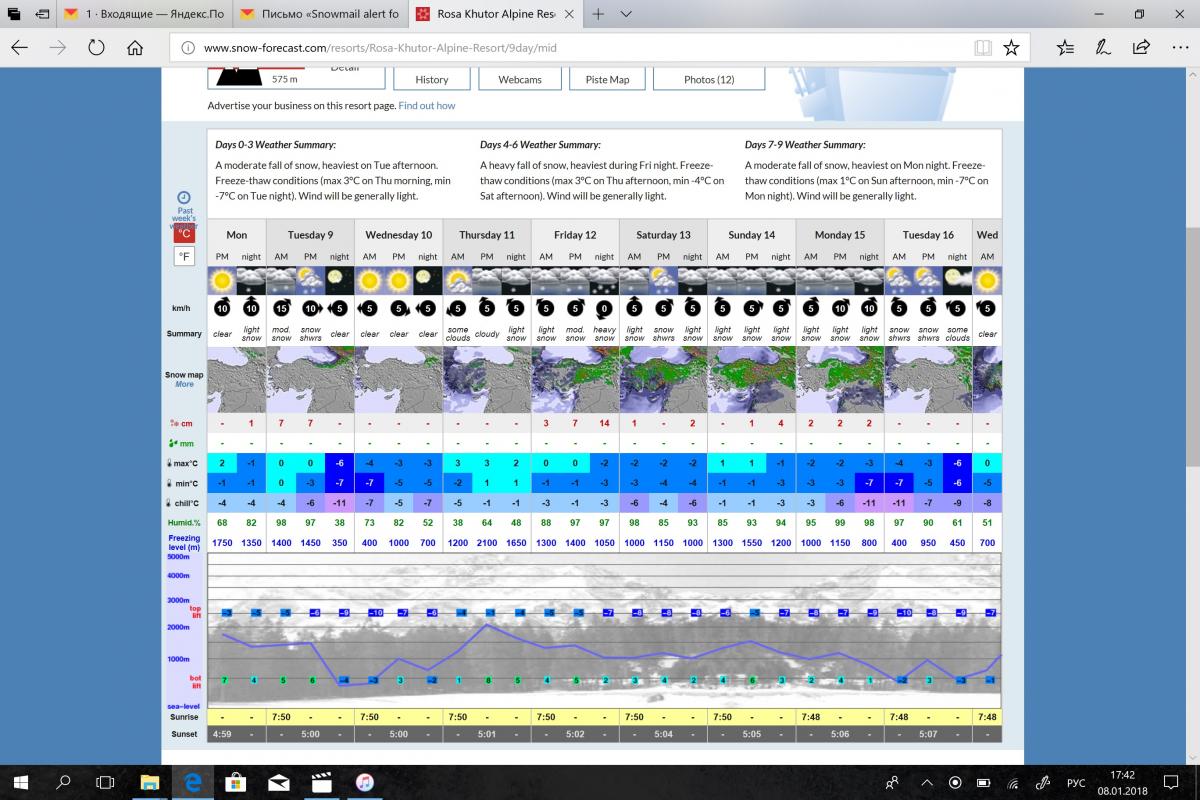This screenshot has width=1200, height=800.
Task: Open the History forecast button
Action: pyautogui.click(x=432, y=79)
